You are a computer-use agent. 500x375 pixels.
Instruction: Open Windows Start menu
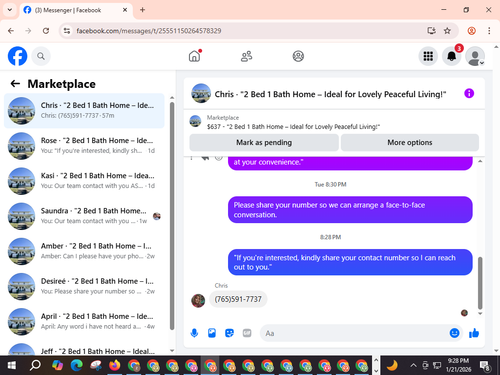[x=12, y=365]
